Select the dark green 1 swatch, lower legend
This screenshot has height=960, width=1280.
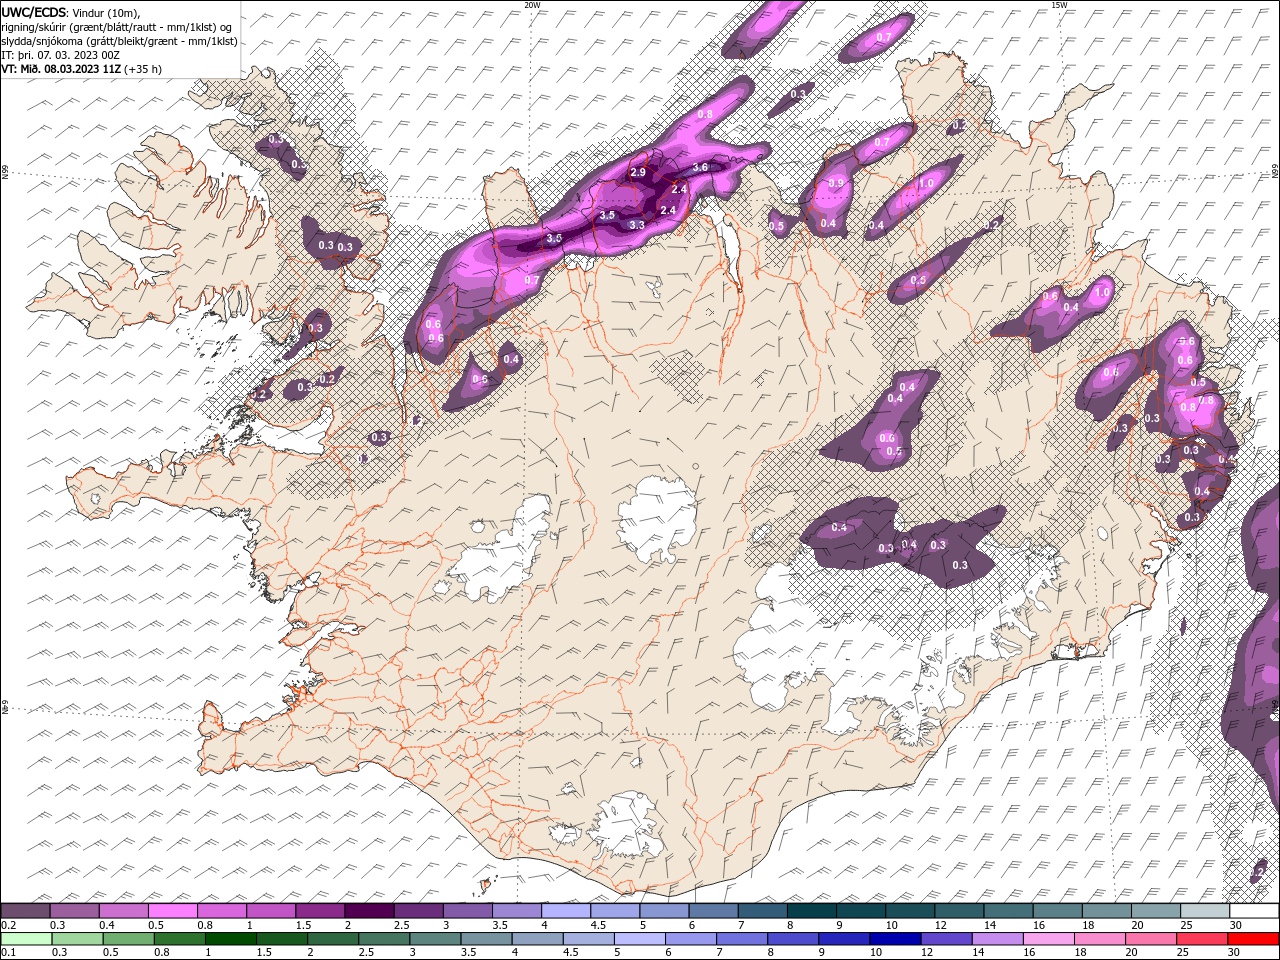point(232,939)
